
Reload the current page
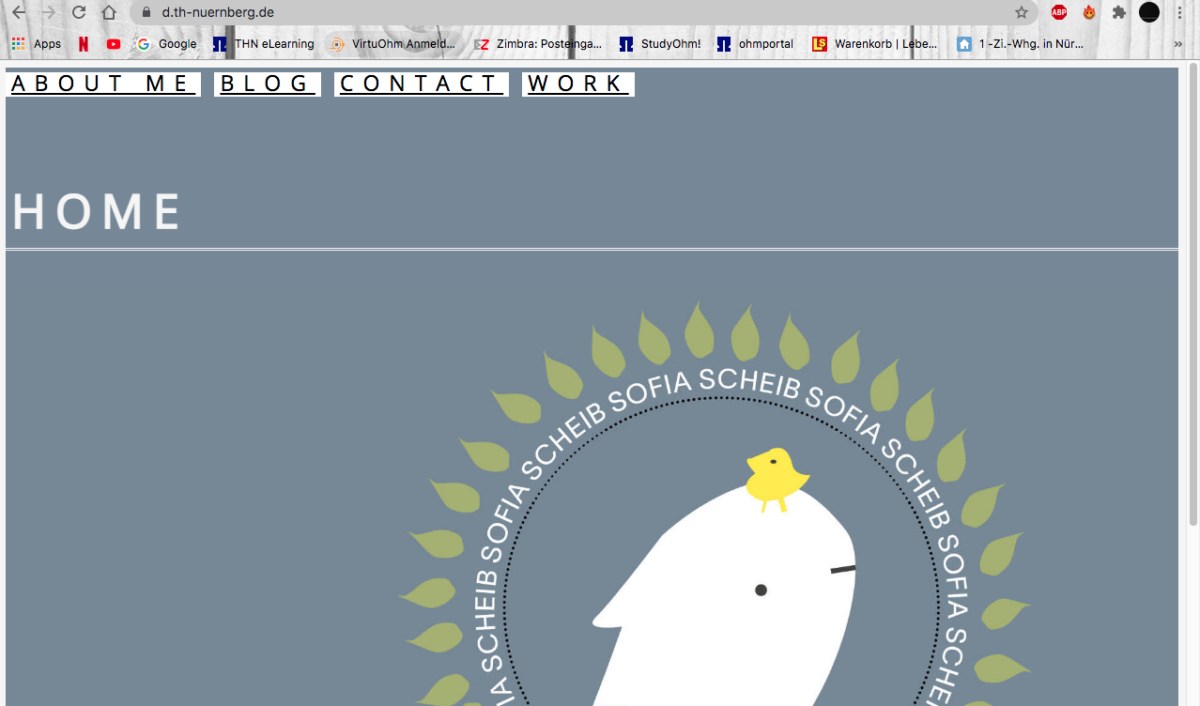tap(79, 13)
